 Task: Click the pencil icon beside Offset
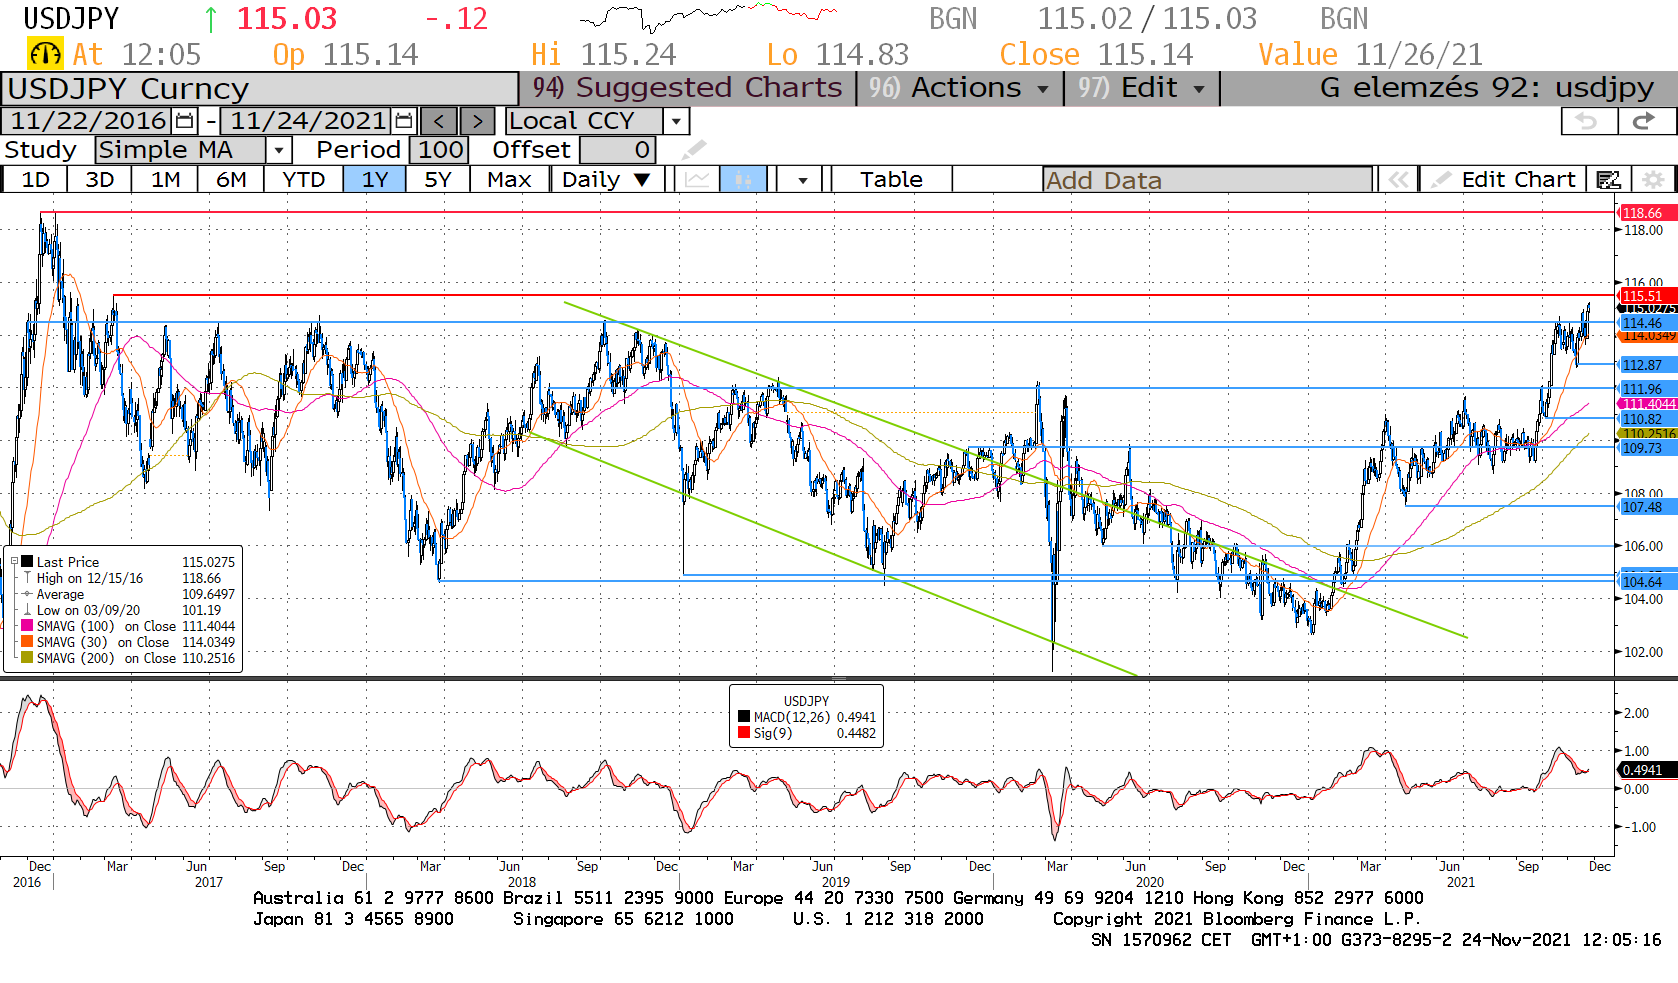(693, 150)
